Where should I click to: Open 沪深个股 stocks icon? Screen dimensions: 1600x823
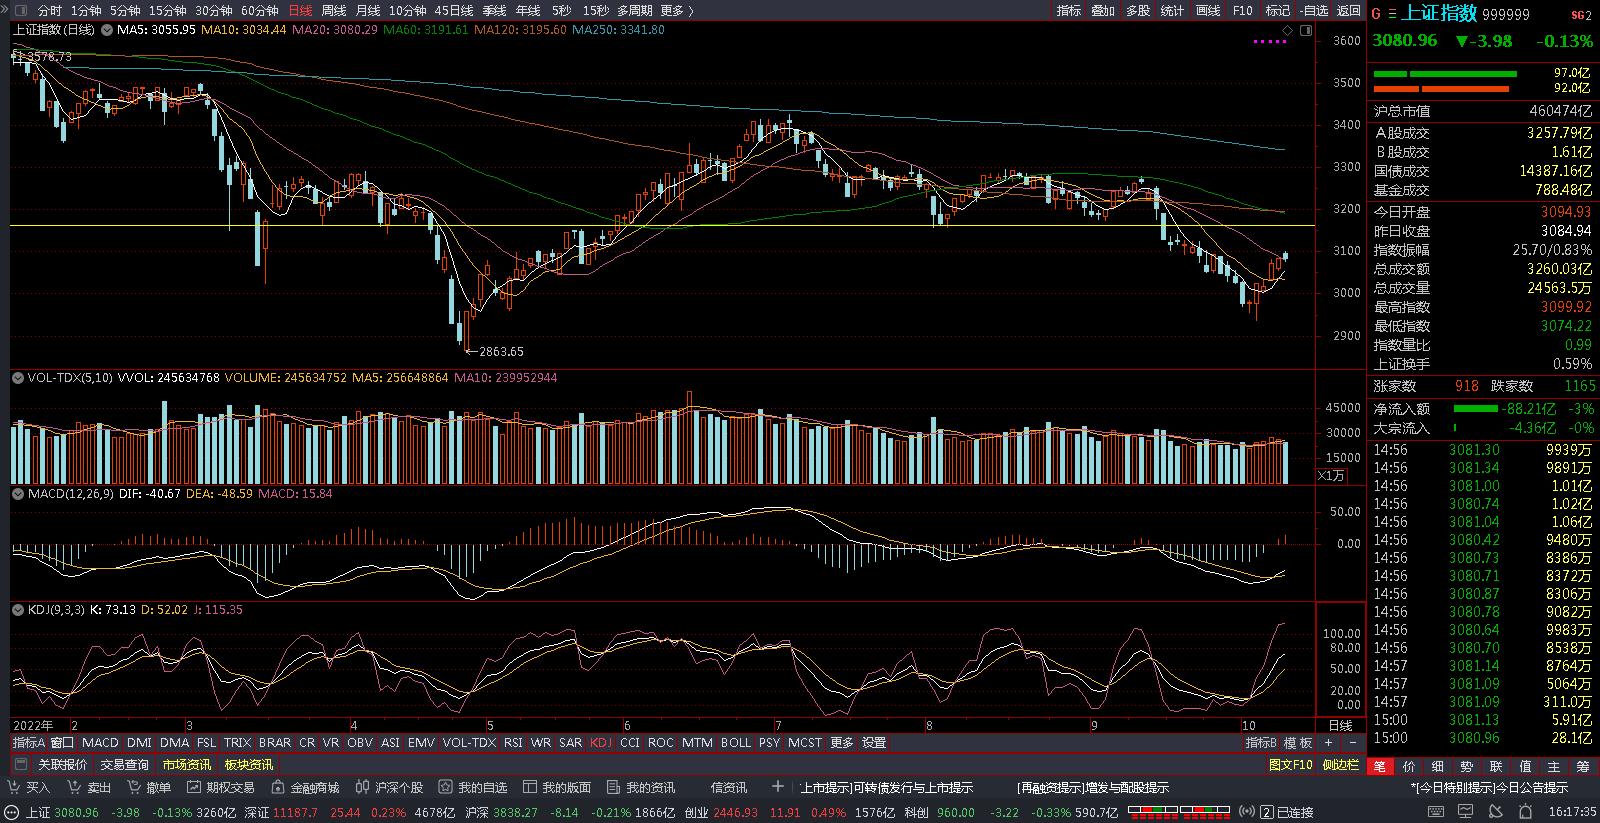[362, 788]
